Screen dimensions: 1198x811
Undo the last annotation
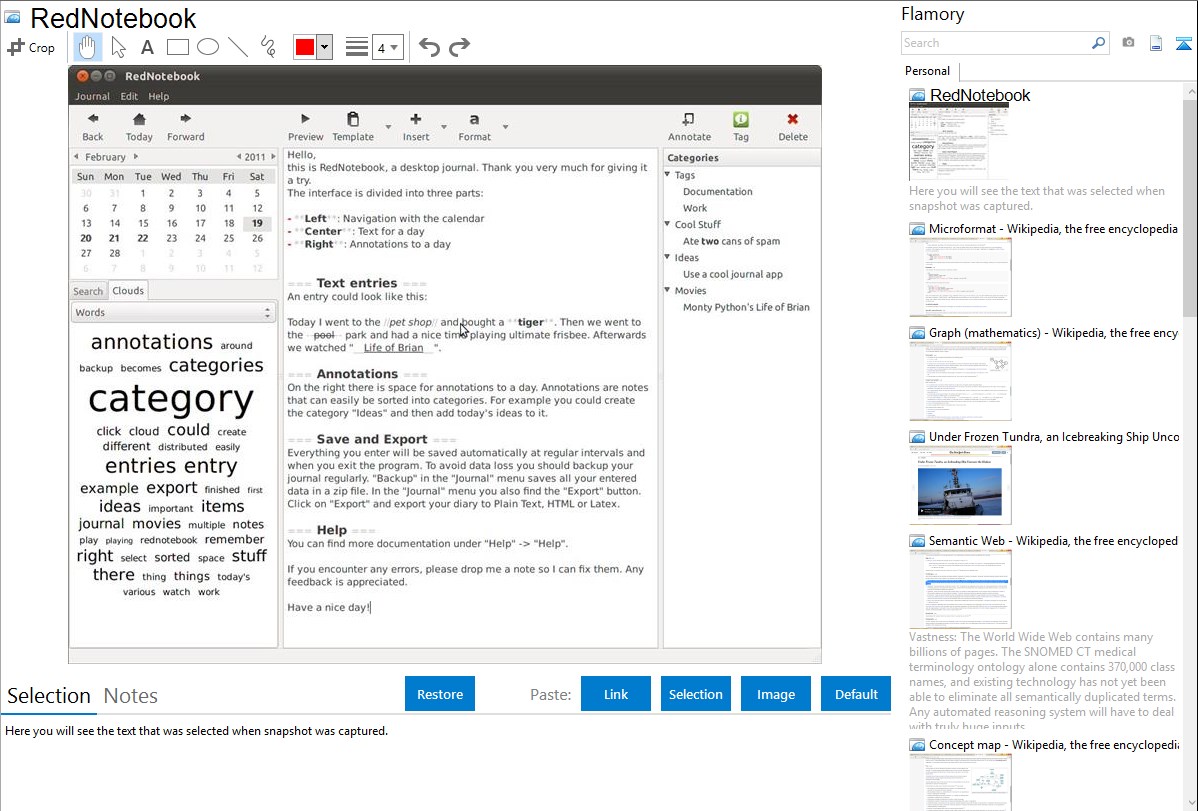coord(429,47)
